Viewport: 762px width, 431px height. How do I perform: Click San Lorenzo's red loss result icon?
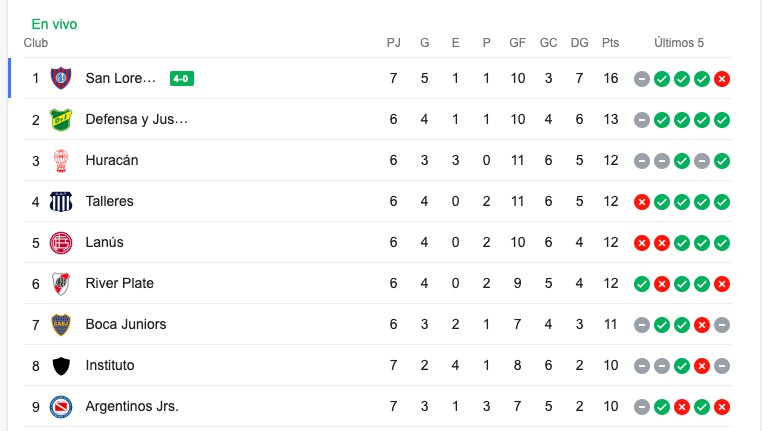click(722, 79)
